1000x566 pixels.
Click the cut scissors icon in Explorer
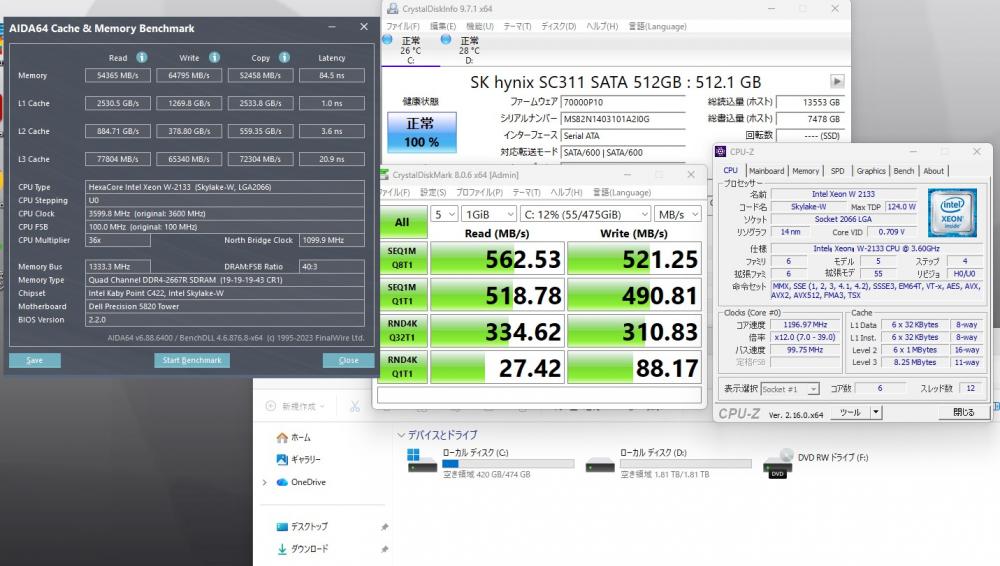(x=355, y=406)
